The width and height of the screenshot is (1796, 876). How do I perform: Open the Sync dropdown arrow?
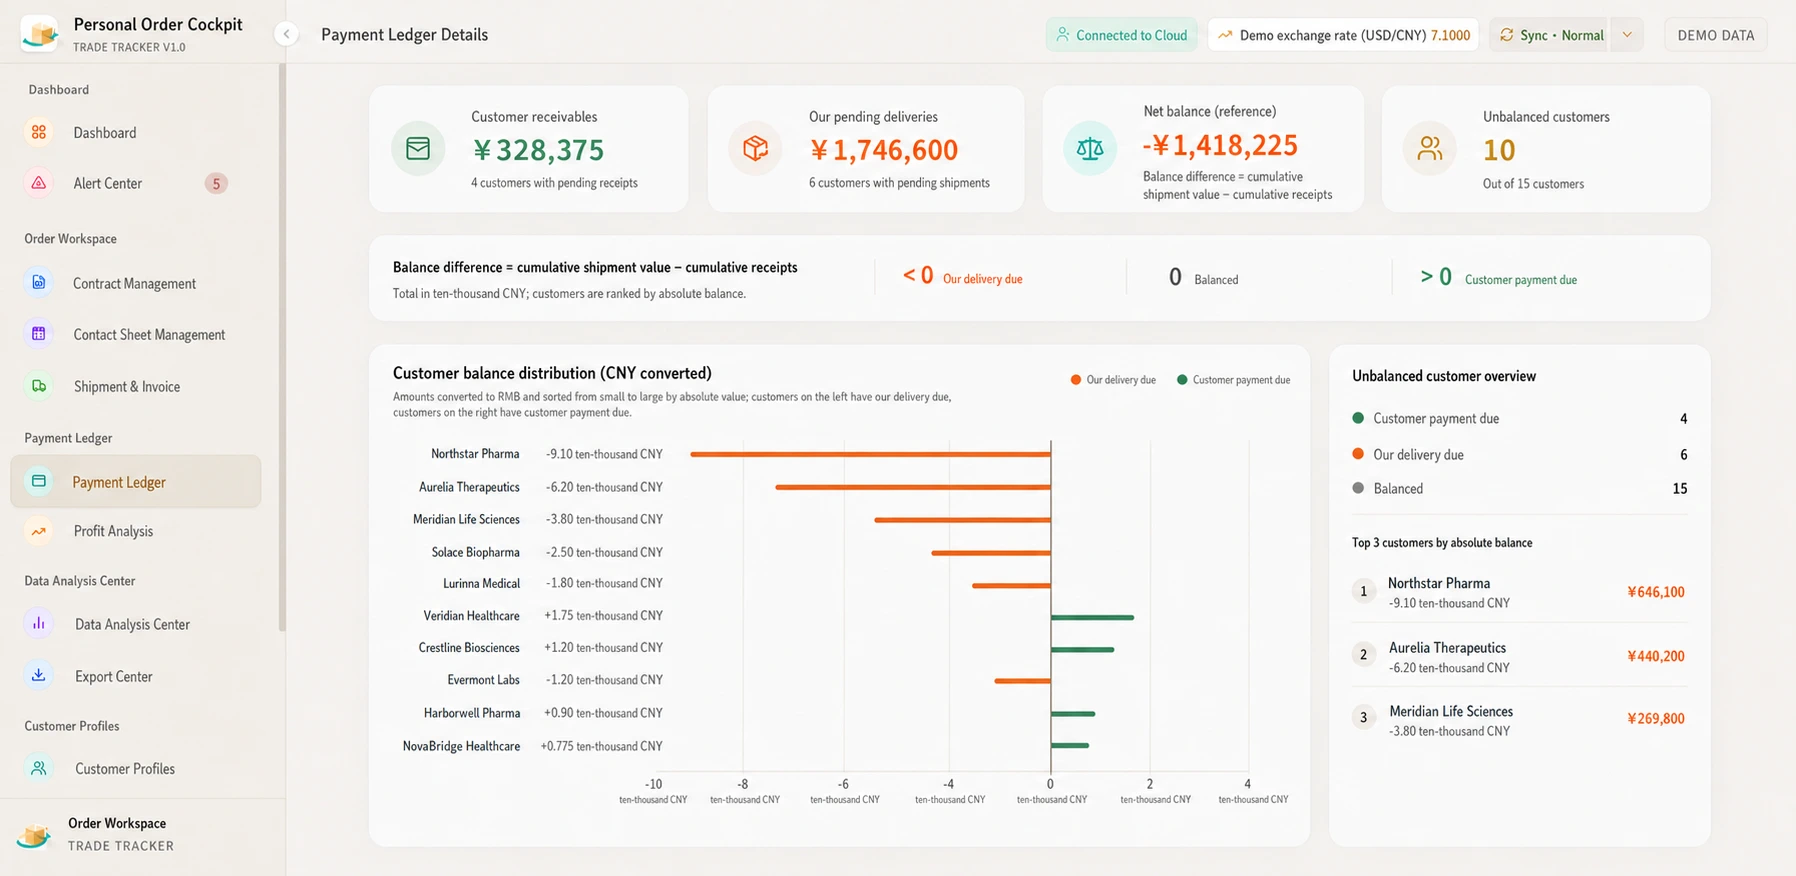tap(1627, 35)
